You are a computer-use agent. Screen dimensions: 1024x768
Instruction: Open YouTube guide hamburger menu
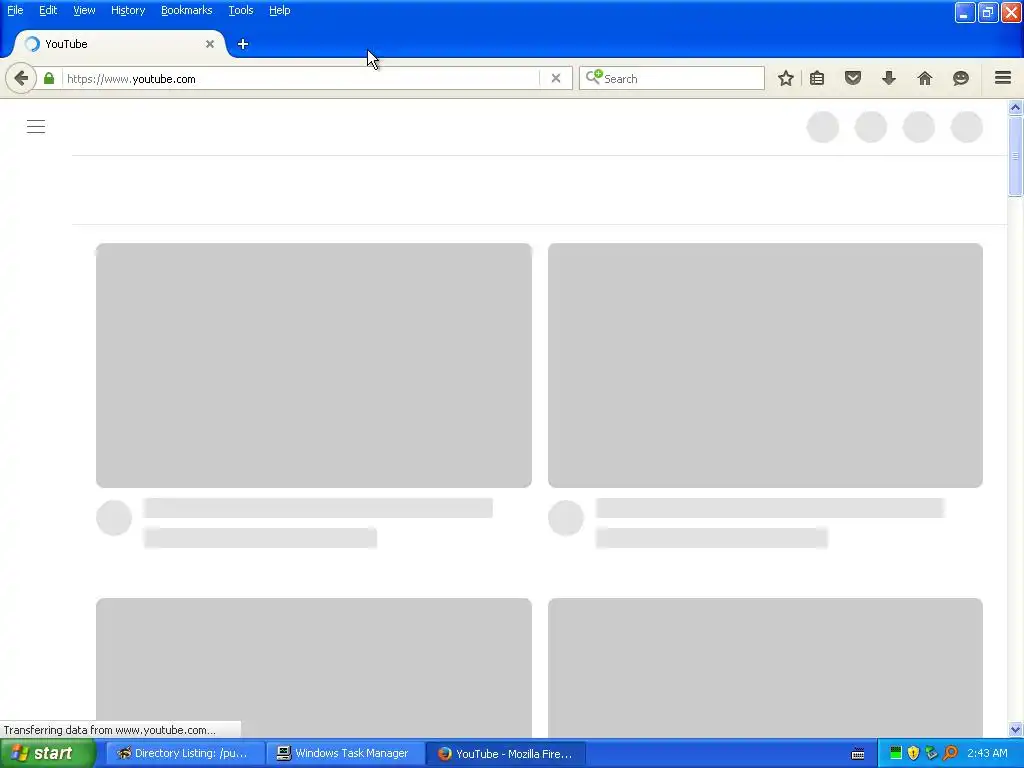36,127
